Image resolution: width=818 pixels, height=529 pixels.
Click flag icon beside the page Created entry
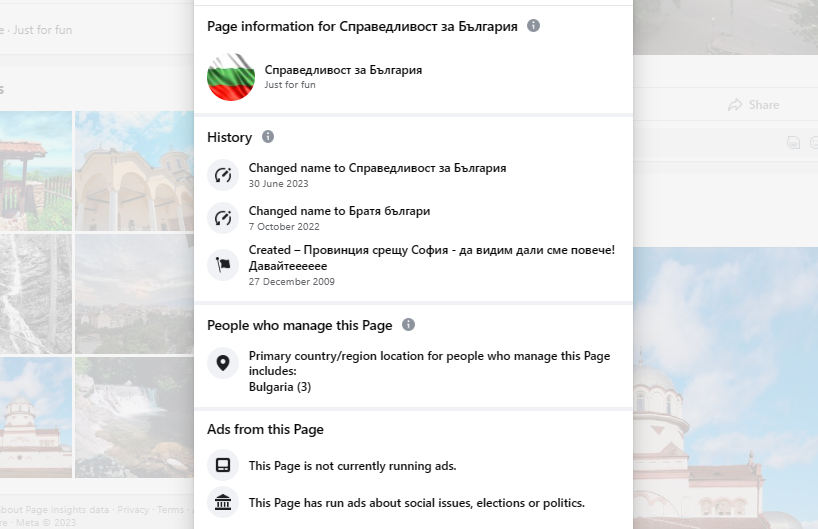pyautogui.click(x=223, y=264)
